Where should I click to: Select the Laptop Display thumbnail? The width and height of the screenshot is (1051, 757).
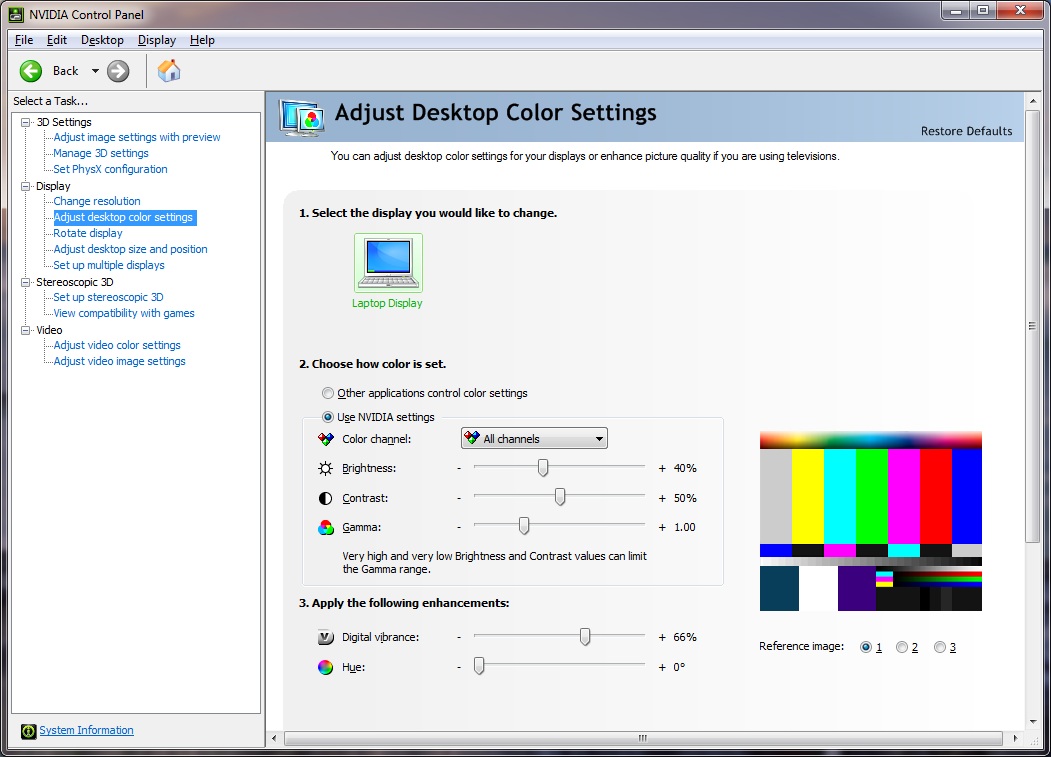click(388, 263)
